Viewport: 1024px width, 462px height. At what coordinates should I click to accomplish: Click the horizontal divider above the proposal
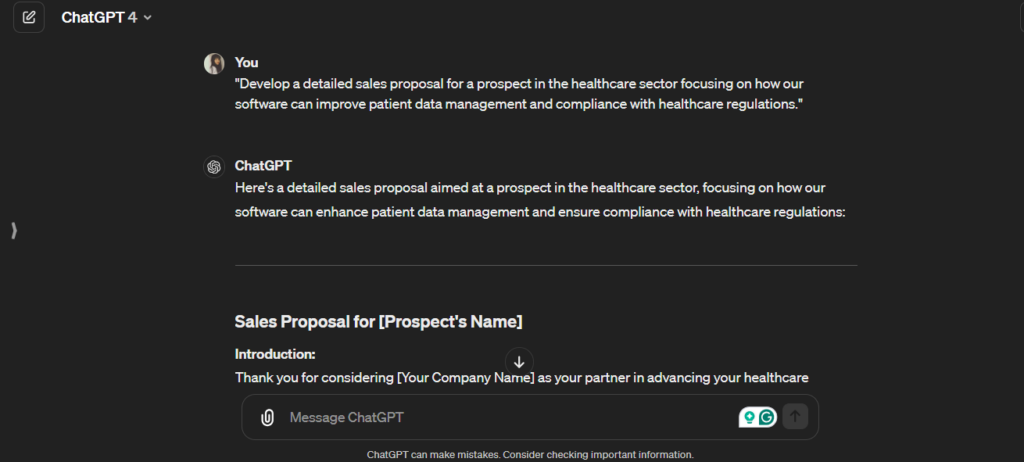click(546, 265)
